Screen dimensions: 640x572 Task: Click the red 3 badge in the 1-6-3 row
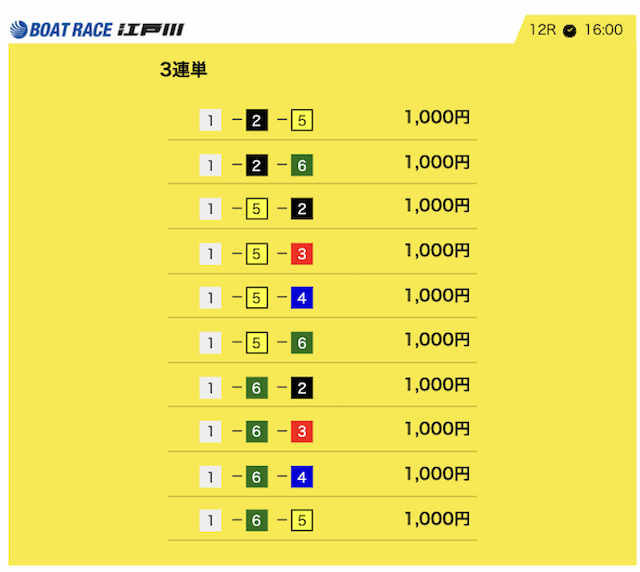(x=302, y=432)
